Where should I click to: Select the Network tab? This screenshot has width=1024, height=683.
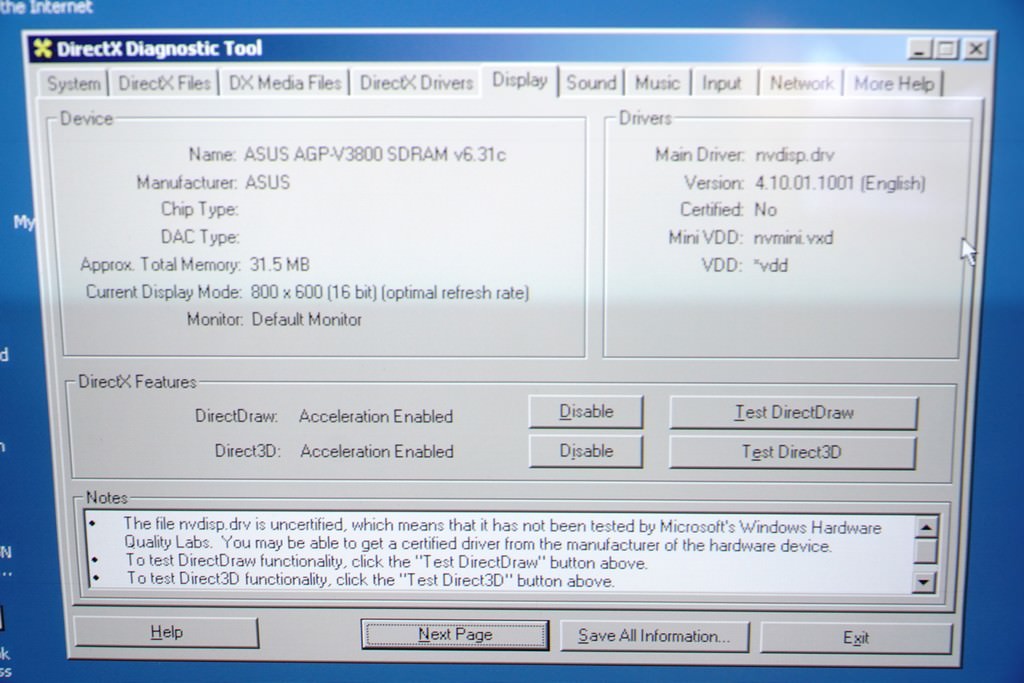tap(801, 84)
